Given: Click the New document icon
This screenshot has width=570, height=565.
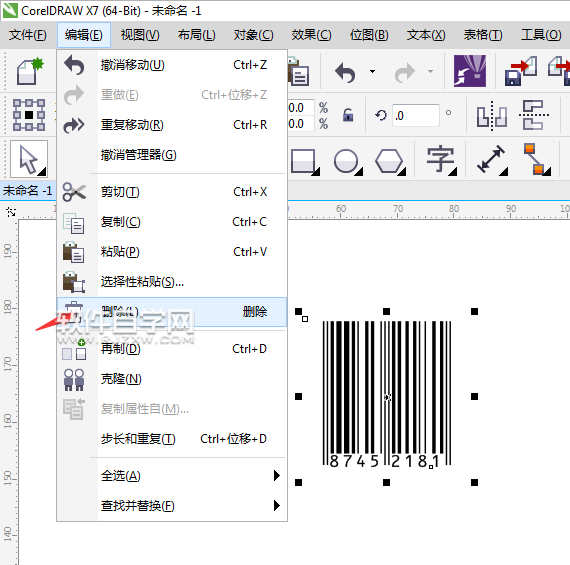Looking at the screenshot, I should pyautogui.click(x=30, y=71).
